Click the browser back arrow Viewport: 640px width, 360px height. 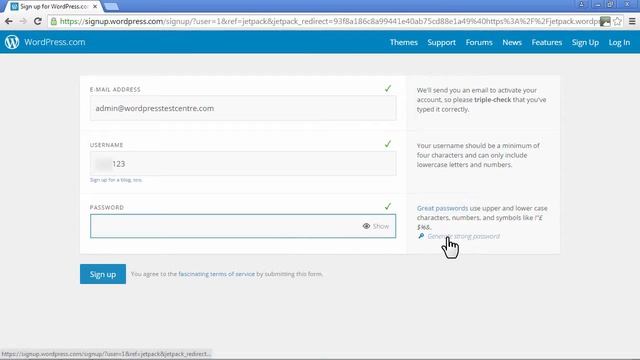point(9,21)
